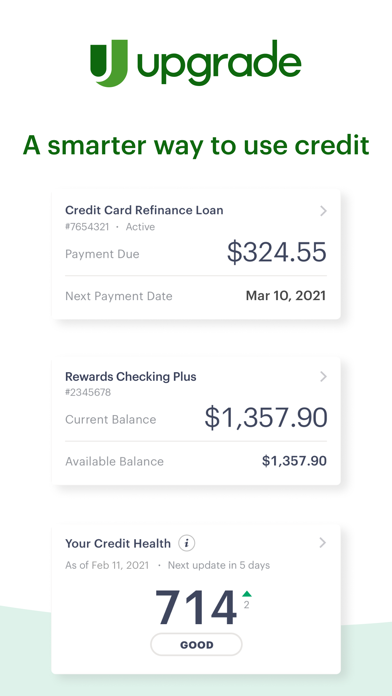Click the A smarter way to use credit headline
Image resolution: width=392 pixels, height=696 pixels.
pyautogui.click(x=196, y=145)
